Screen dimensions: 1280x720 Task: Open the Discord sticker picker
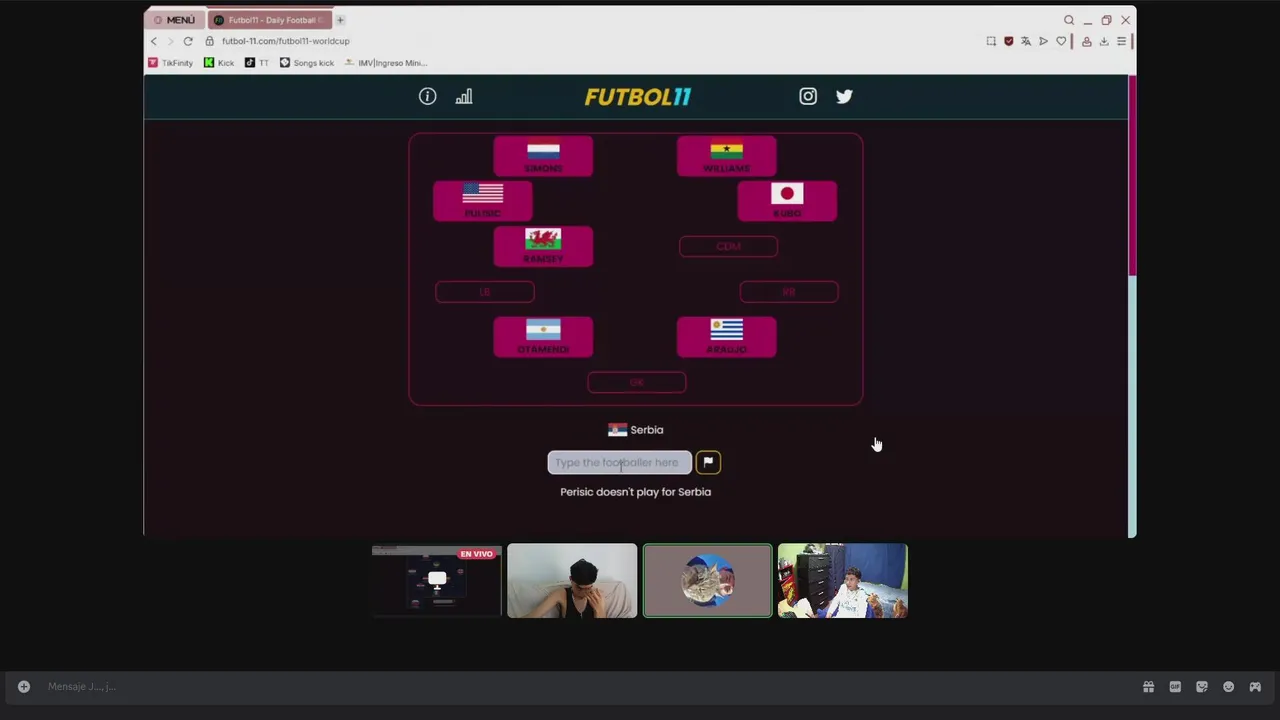[1202, 686]
